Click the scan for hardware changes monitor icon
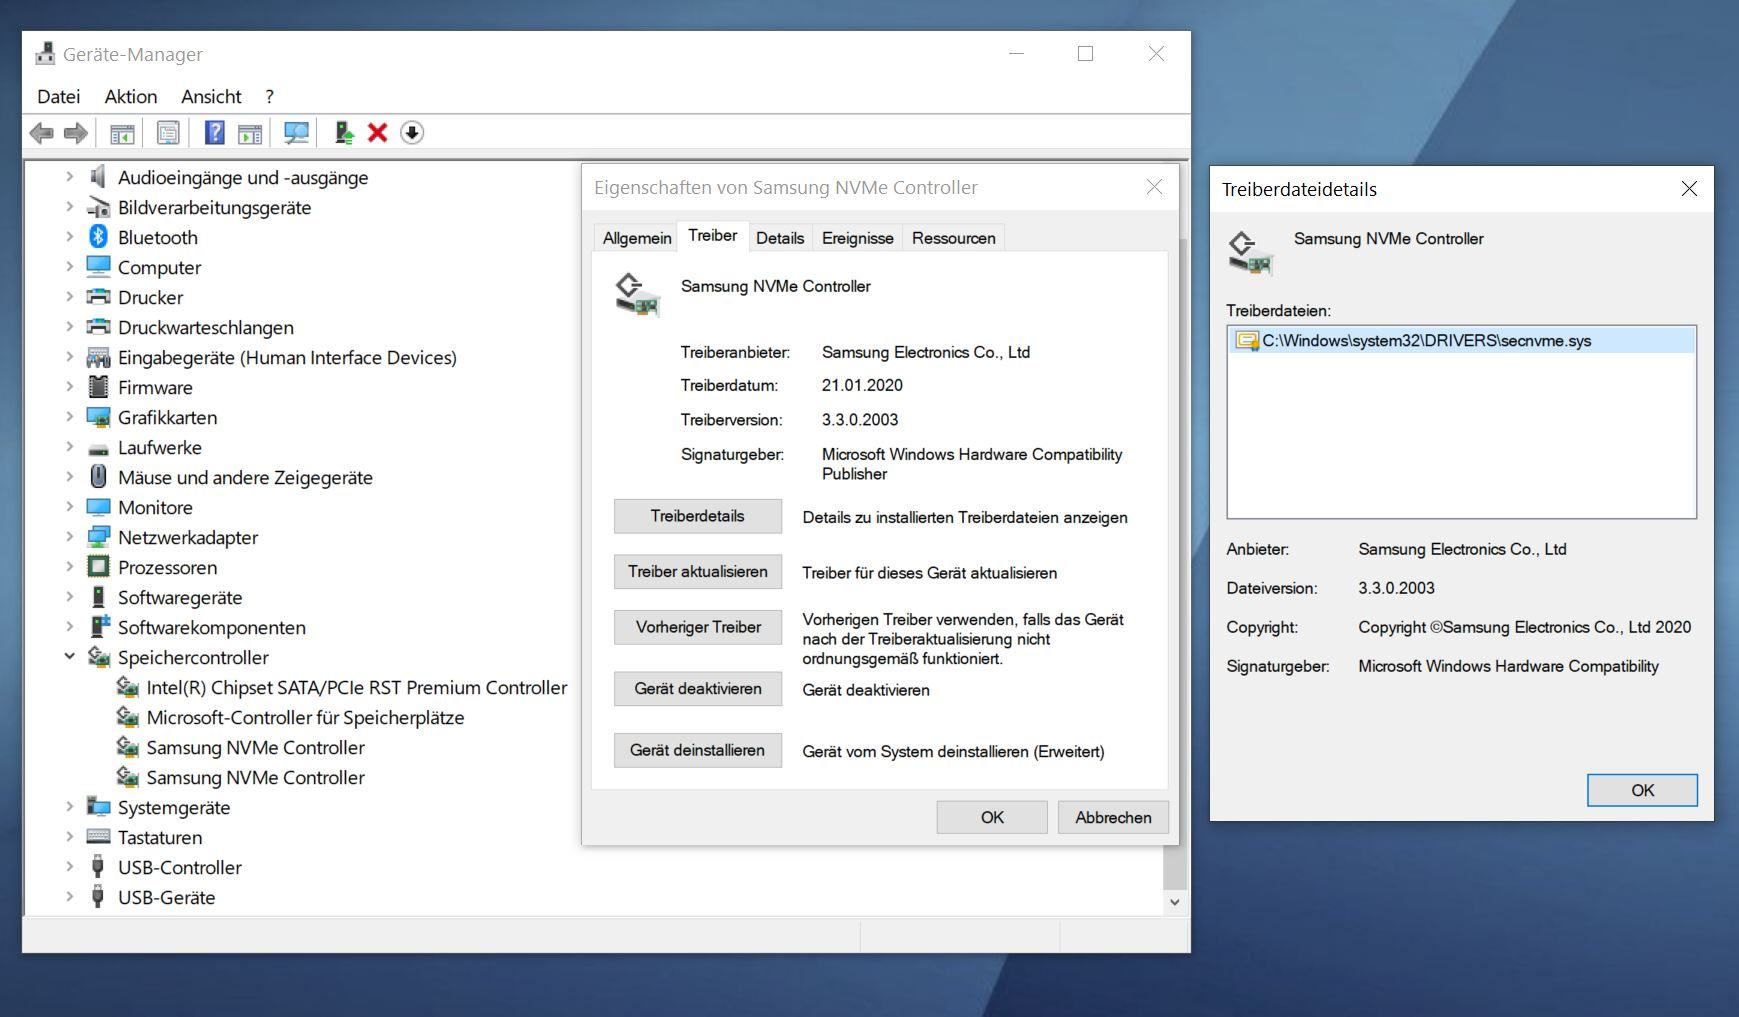The height and width of the screenshot is (1017, 1739). (296, 133)
